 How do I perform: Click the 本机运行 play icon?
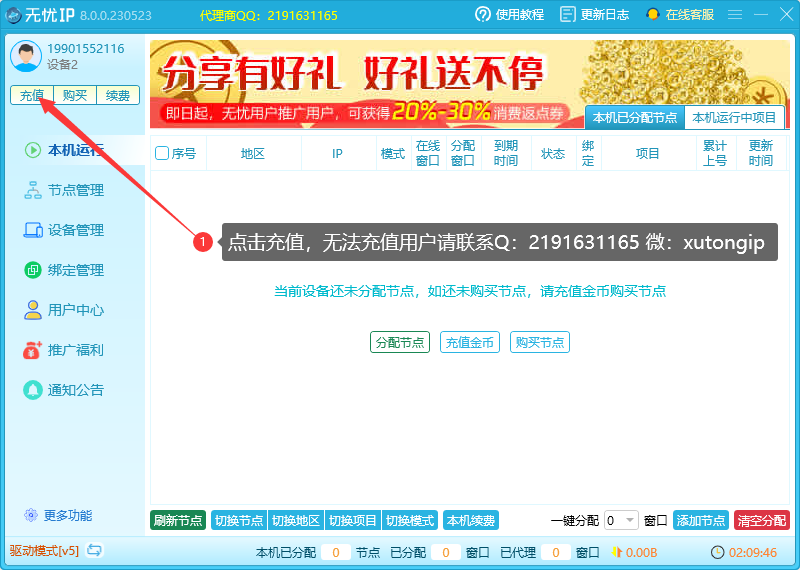point(33,150)
